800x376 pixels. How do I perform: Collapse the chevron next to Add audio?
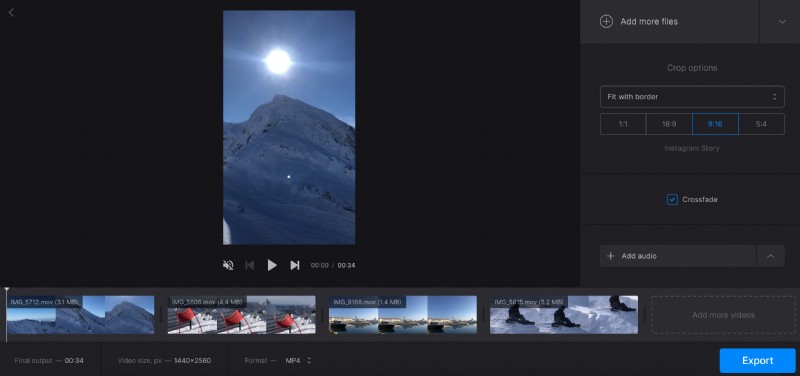(770, 256)
